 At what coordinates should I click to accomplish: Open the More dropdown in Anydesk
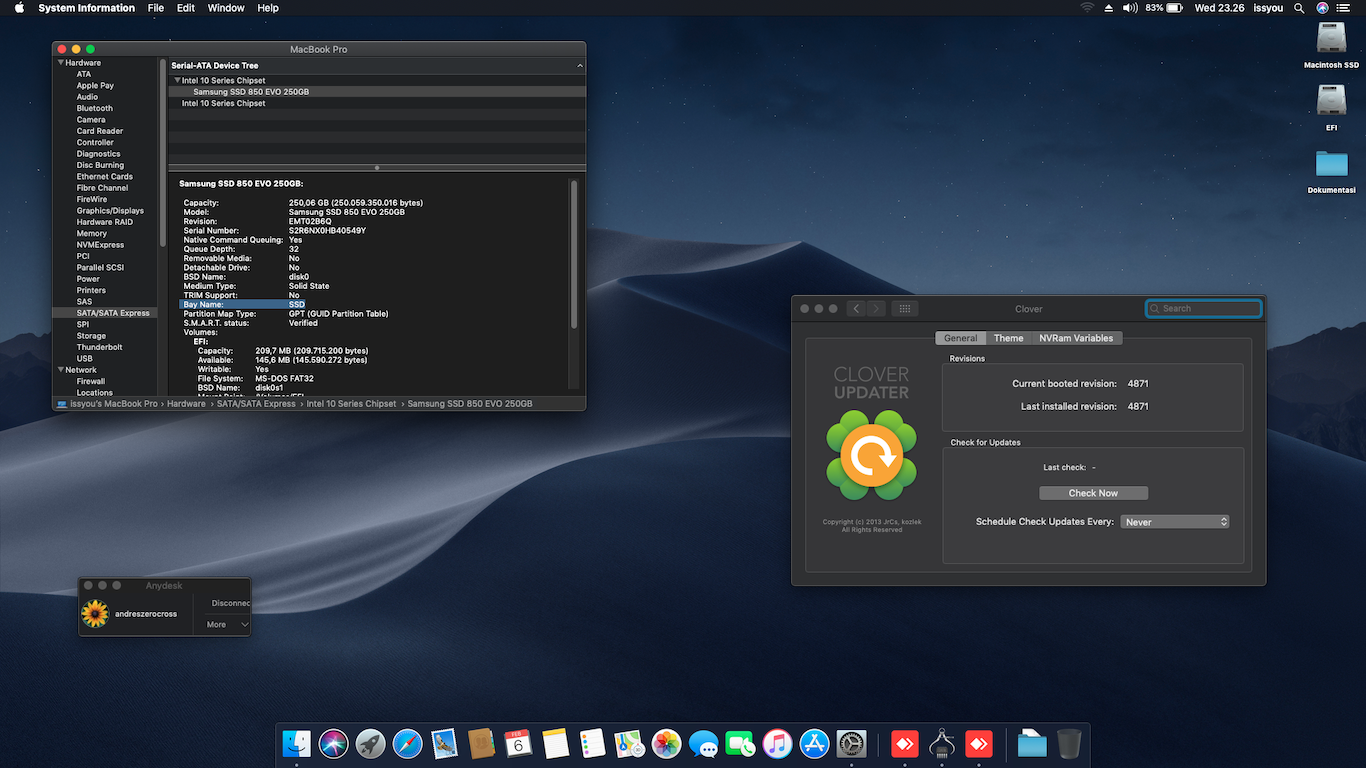point(227,625)
